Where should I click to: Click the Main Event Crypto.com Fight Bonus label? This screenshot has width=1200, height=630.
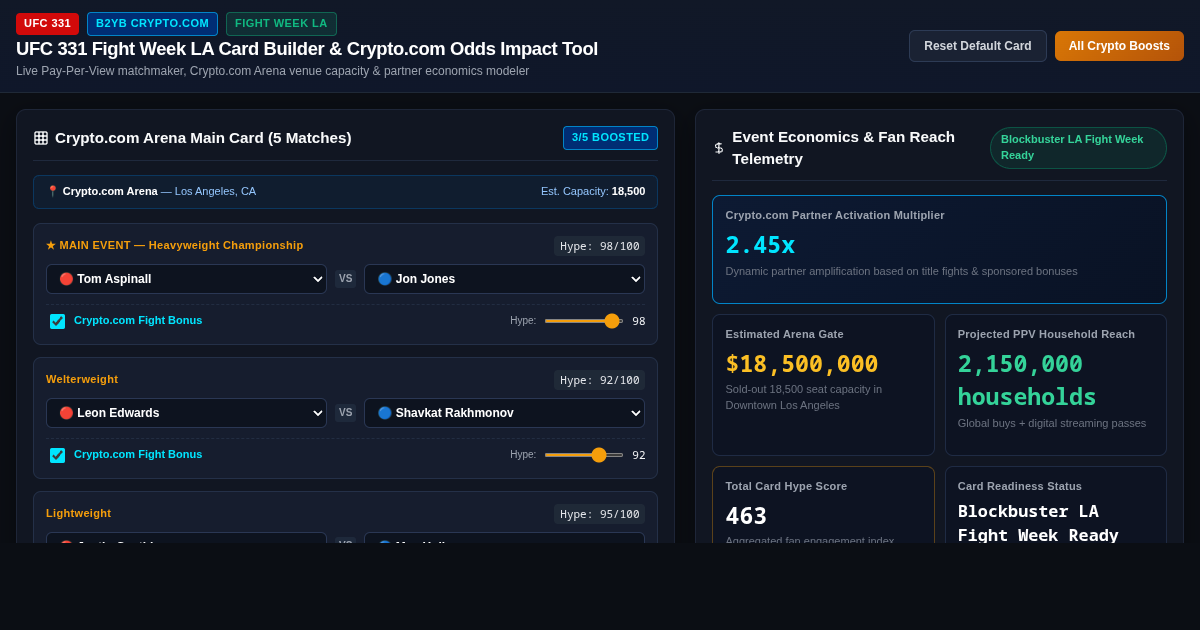[x=138, y=321]
